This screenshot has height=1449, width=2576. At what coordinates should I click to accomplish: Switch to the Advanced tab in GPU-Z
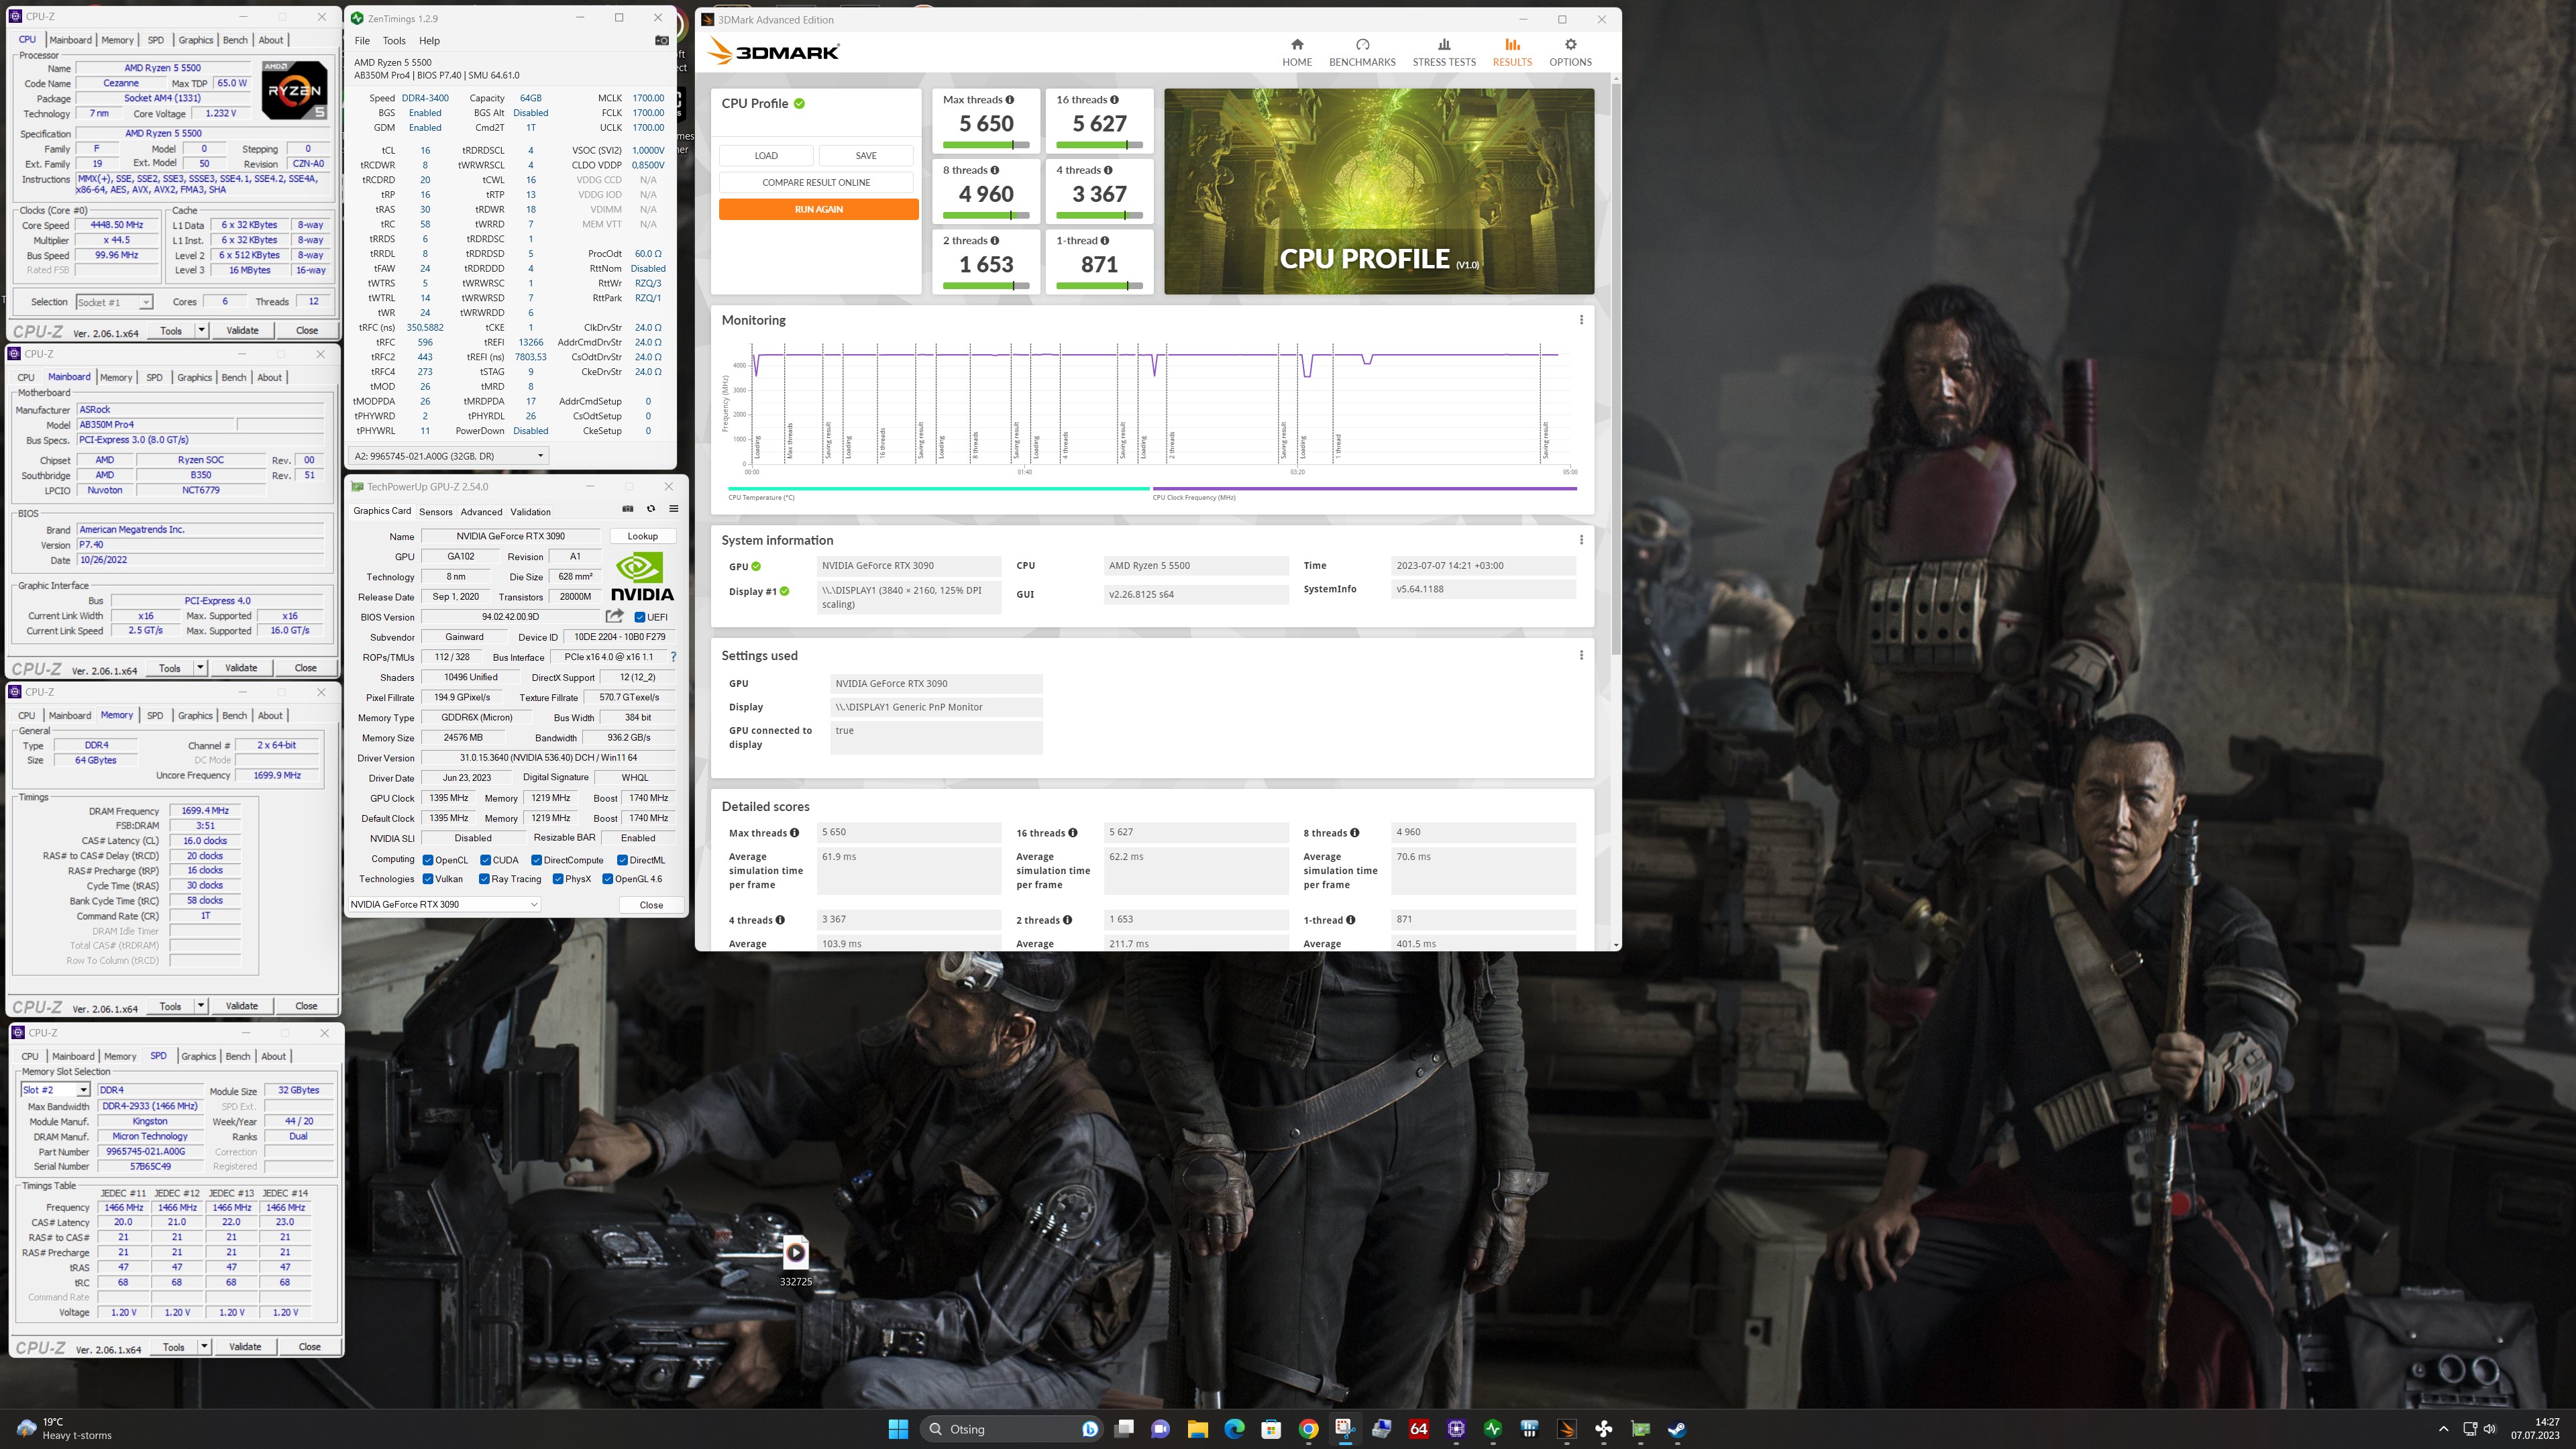point(481,511)
